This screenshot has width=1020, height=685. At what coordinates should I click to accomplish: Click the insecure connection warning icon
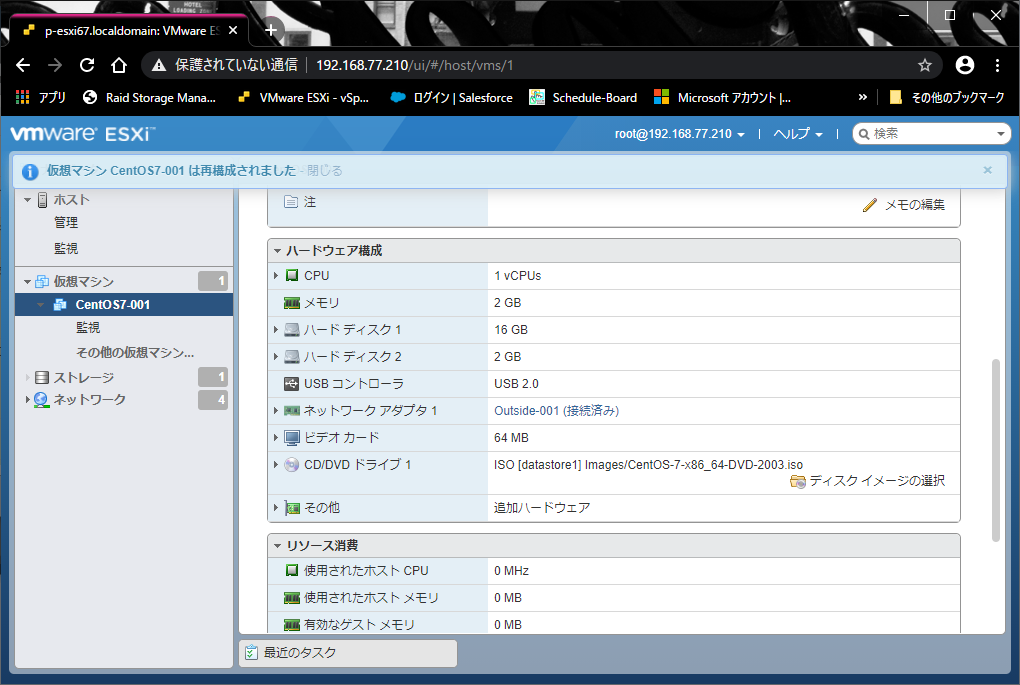159,65
